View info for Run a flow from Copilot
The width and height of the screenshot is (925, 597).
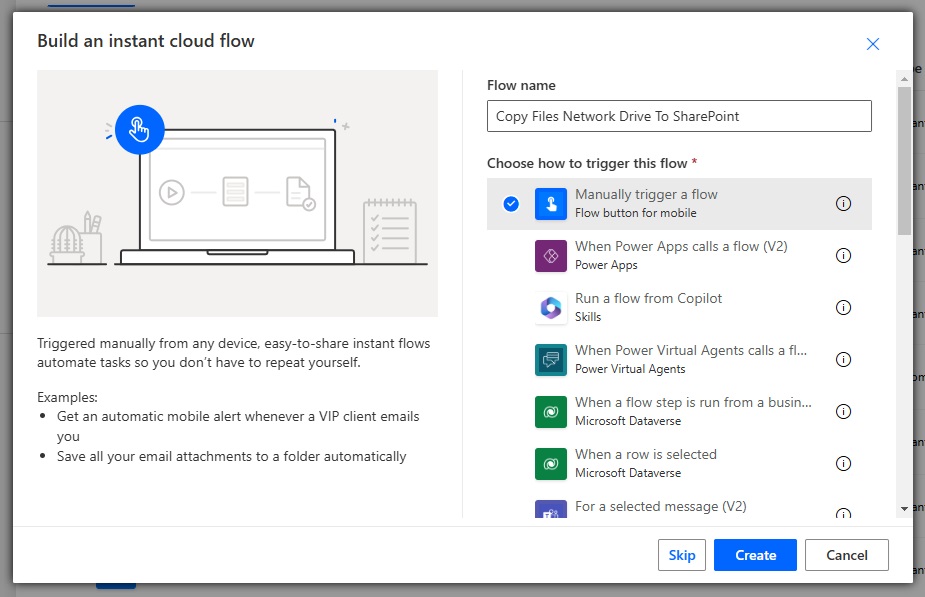pyautogui.click(x=843, y=307)
